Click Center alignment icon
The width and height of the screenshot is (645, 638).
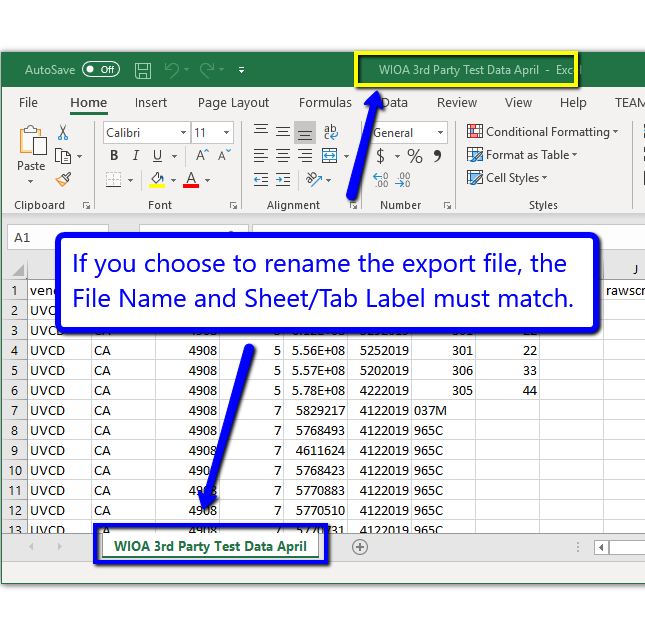point(283,156)
